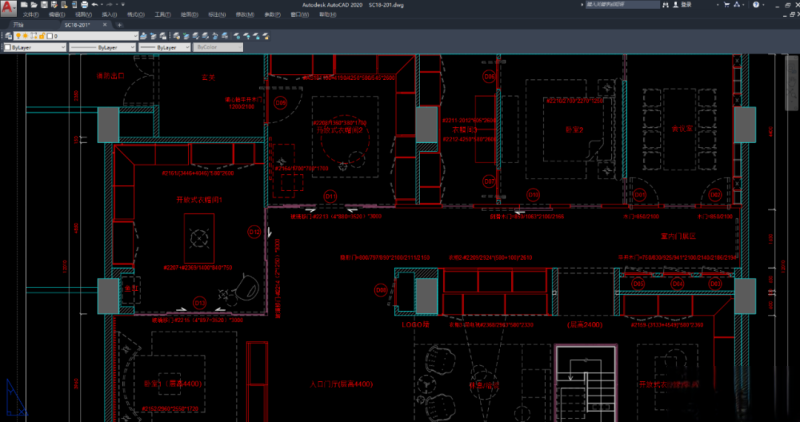Open the 文件(F) menu

click(x=30, y=16)
